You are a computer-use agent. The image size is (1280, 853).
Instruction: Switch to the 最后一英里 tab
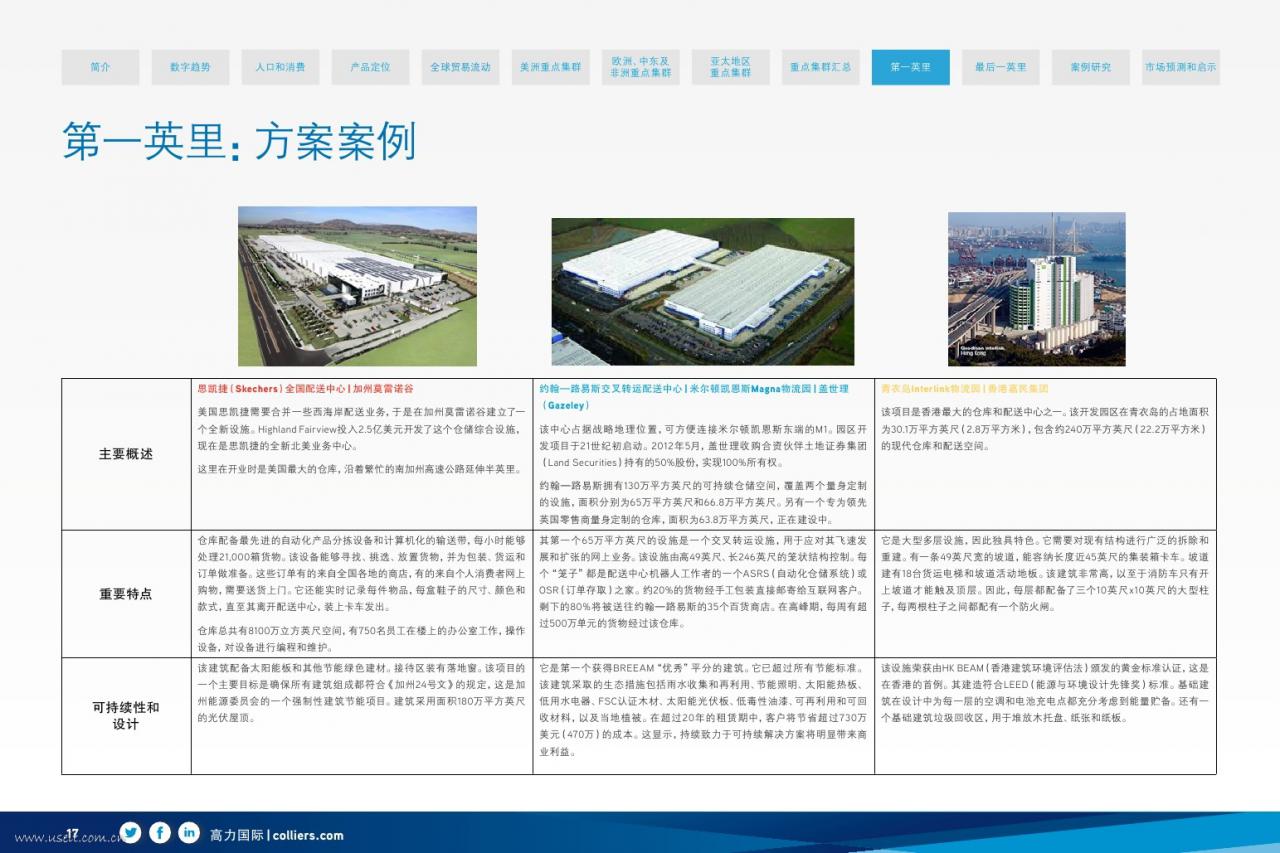point(1000,67)
